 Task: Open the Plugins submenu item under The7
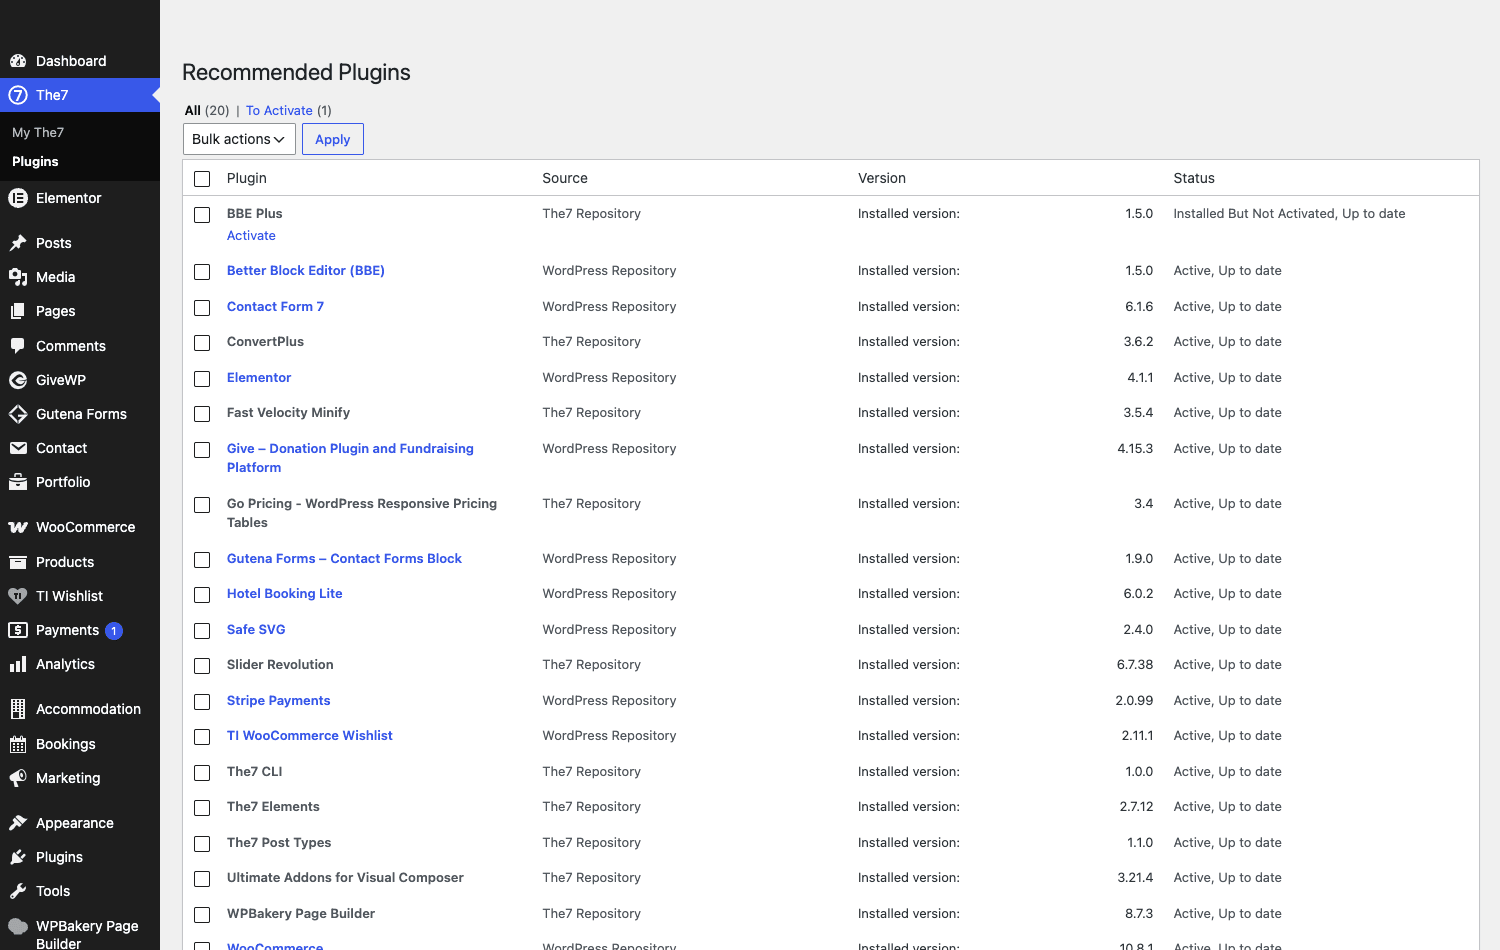click(35, 161)
